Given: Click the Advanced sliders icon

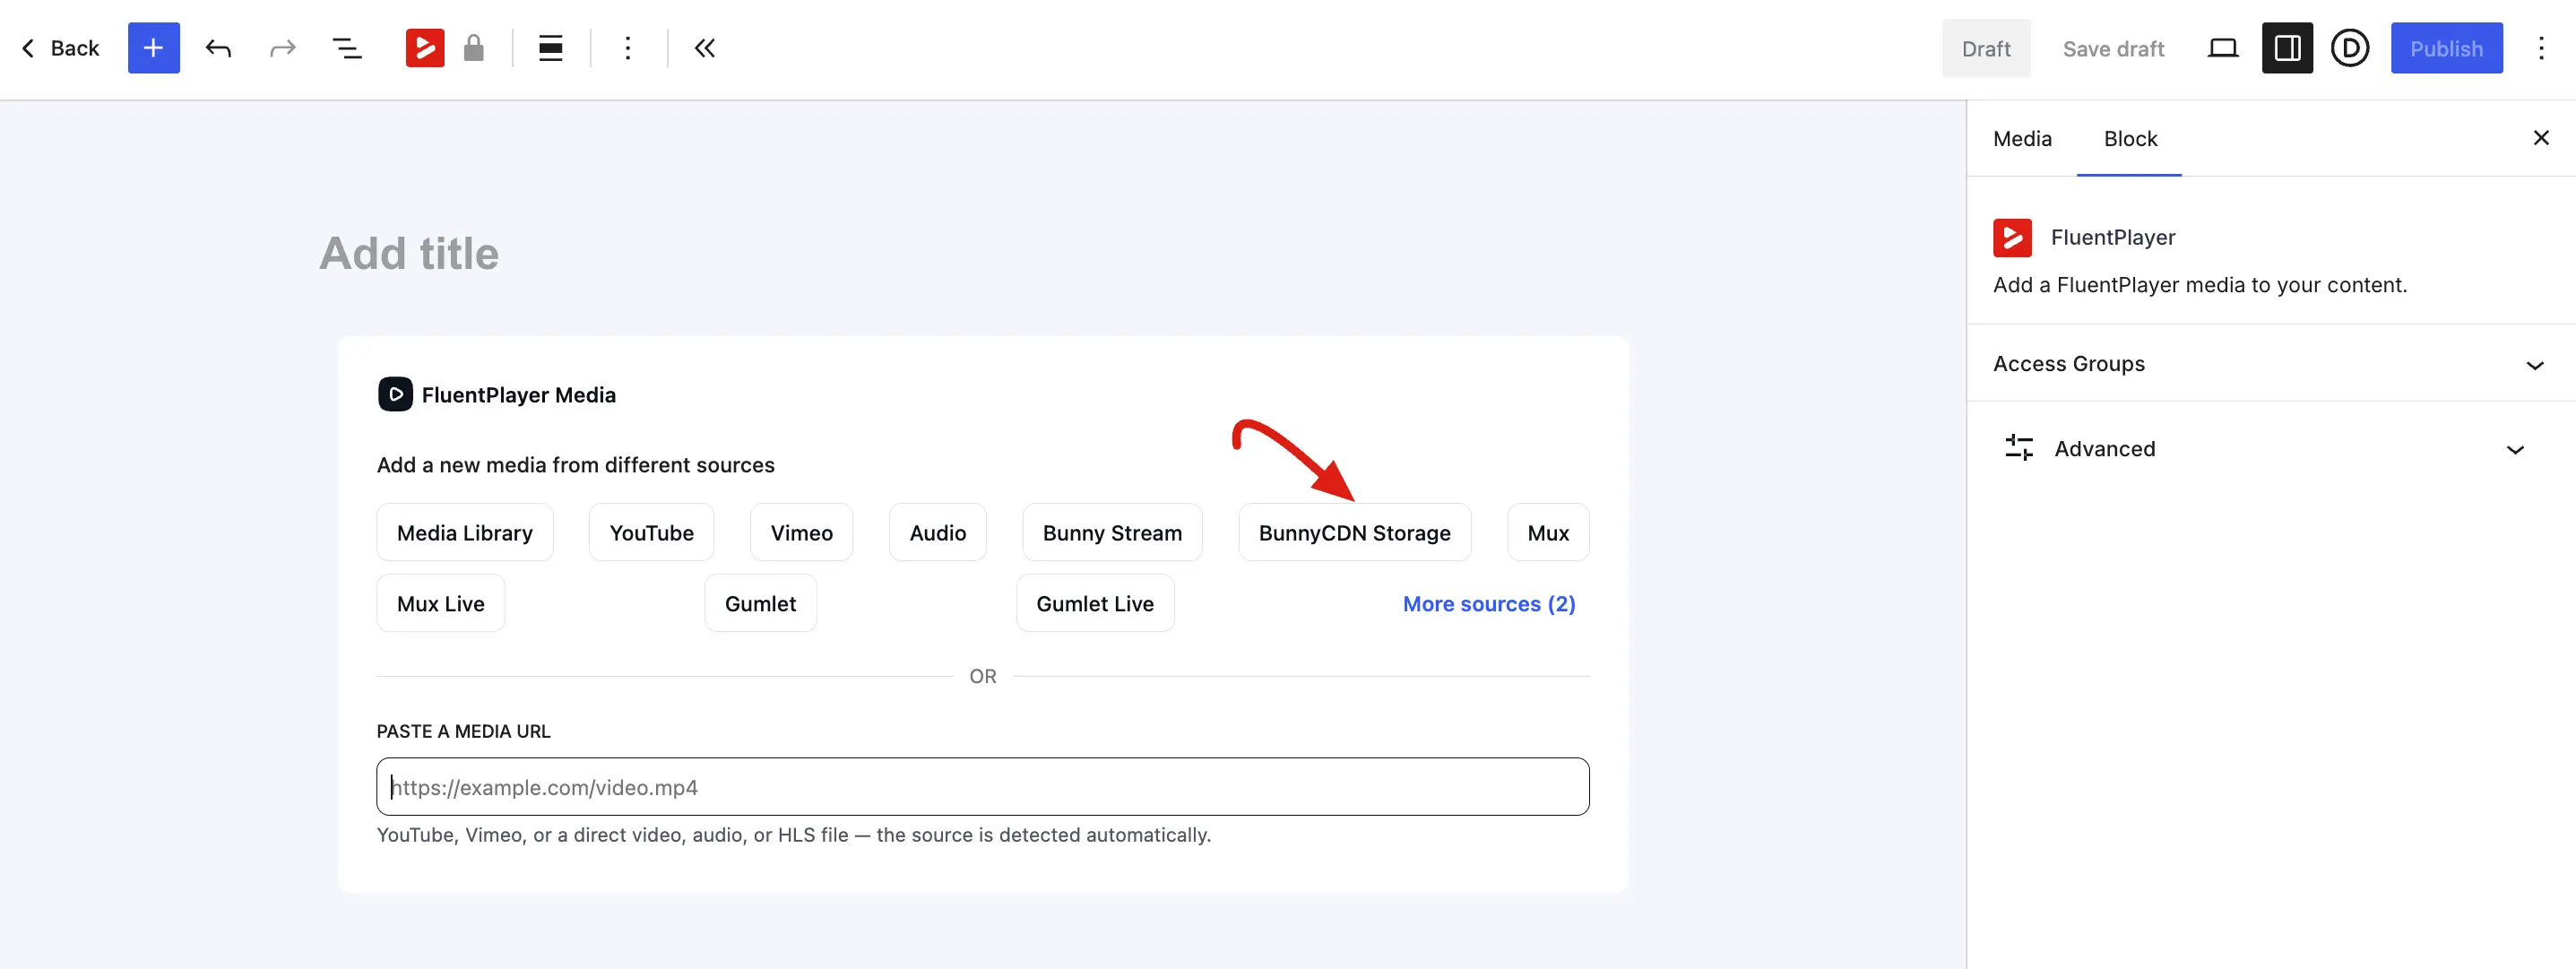Looking at the screenshot, I should [x=2019, y=448].
